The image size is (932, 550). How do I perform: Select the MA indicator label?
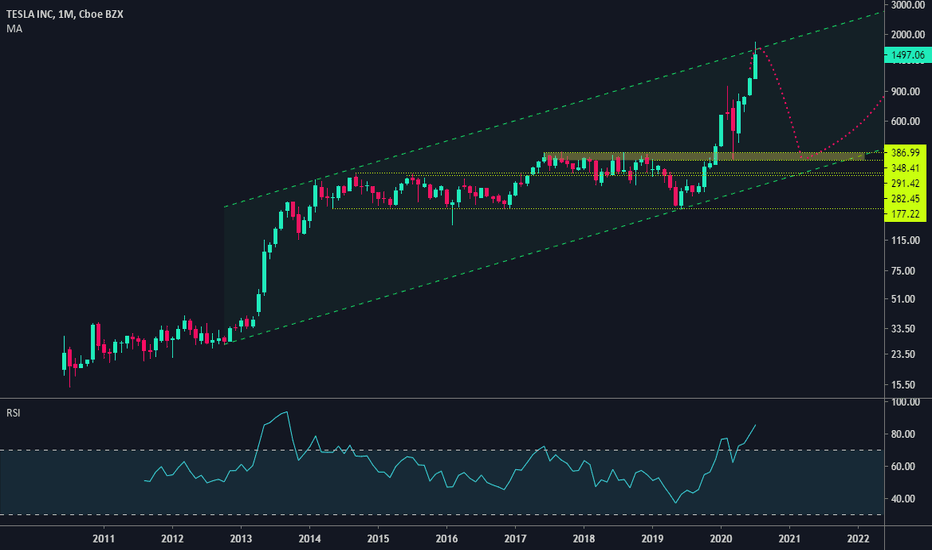pos(14,29)
